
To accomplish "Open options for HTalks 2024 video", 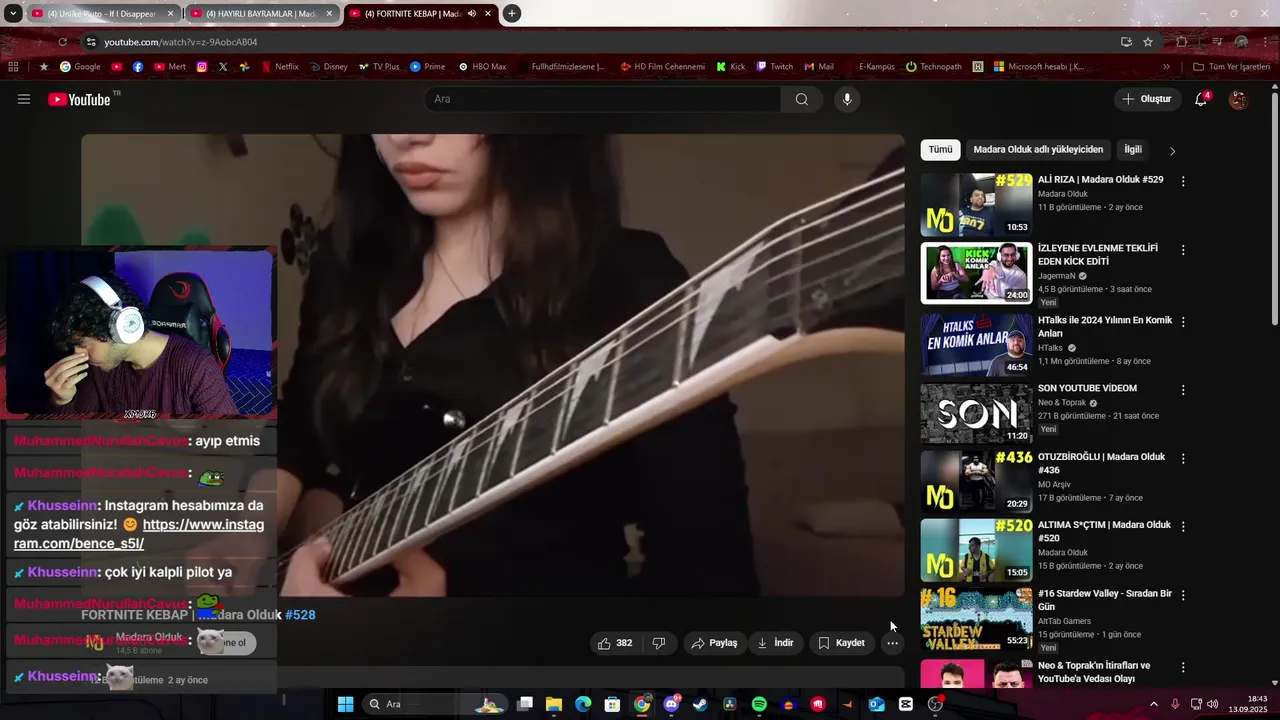I will (x=1183, y=322).
